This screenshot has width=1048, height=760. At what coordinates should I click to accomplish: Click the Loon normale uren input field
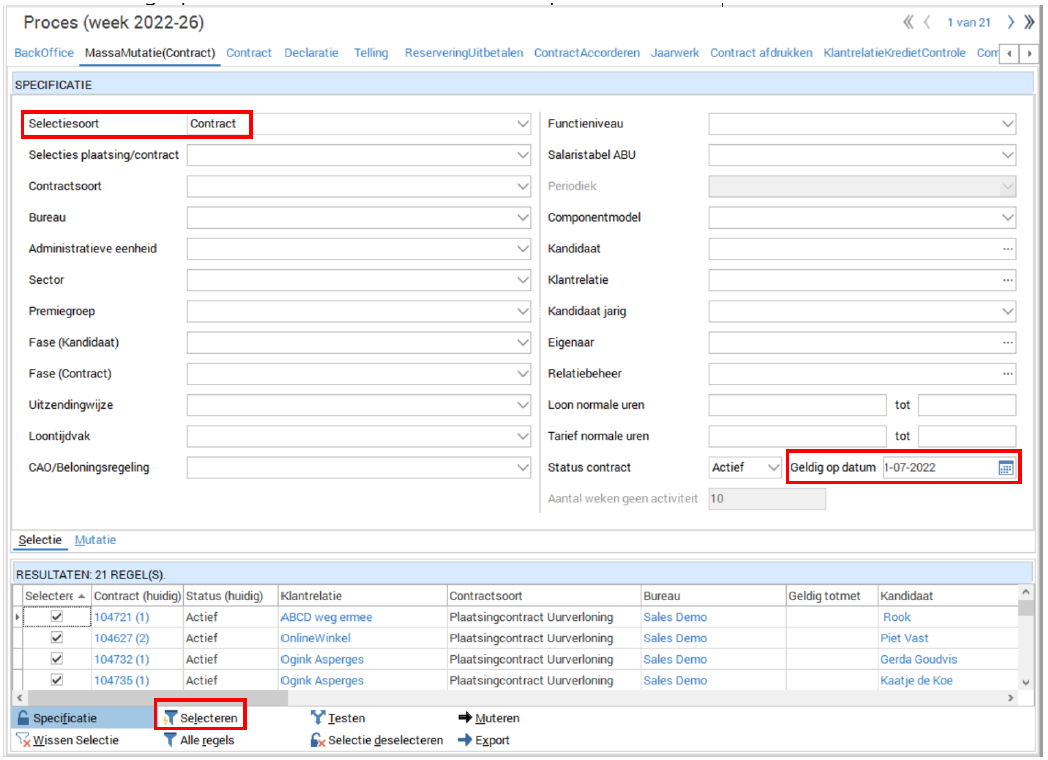click(x=797, y=405)
